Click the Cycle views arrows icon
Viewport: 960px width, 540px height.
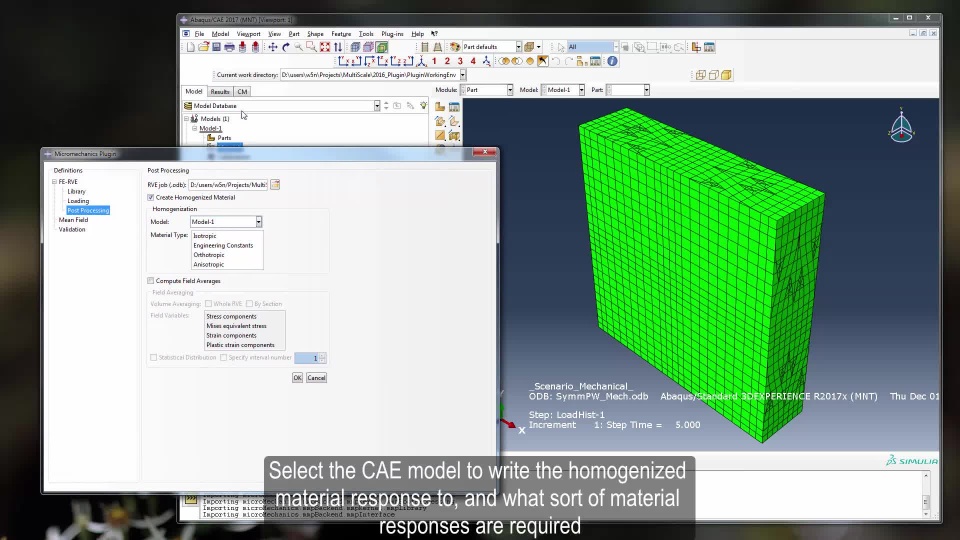(338, 47)
